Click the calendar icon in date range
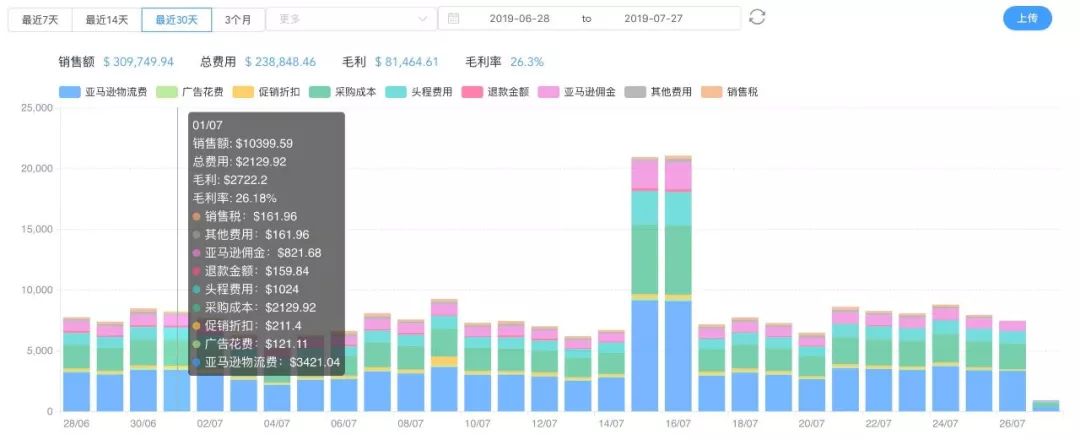Image resolution: width=1080 pixels, height=440 pixels. [x=453, y=19]
